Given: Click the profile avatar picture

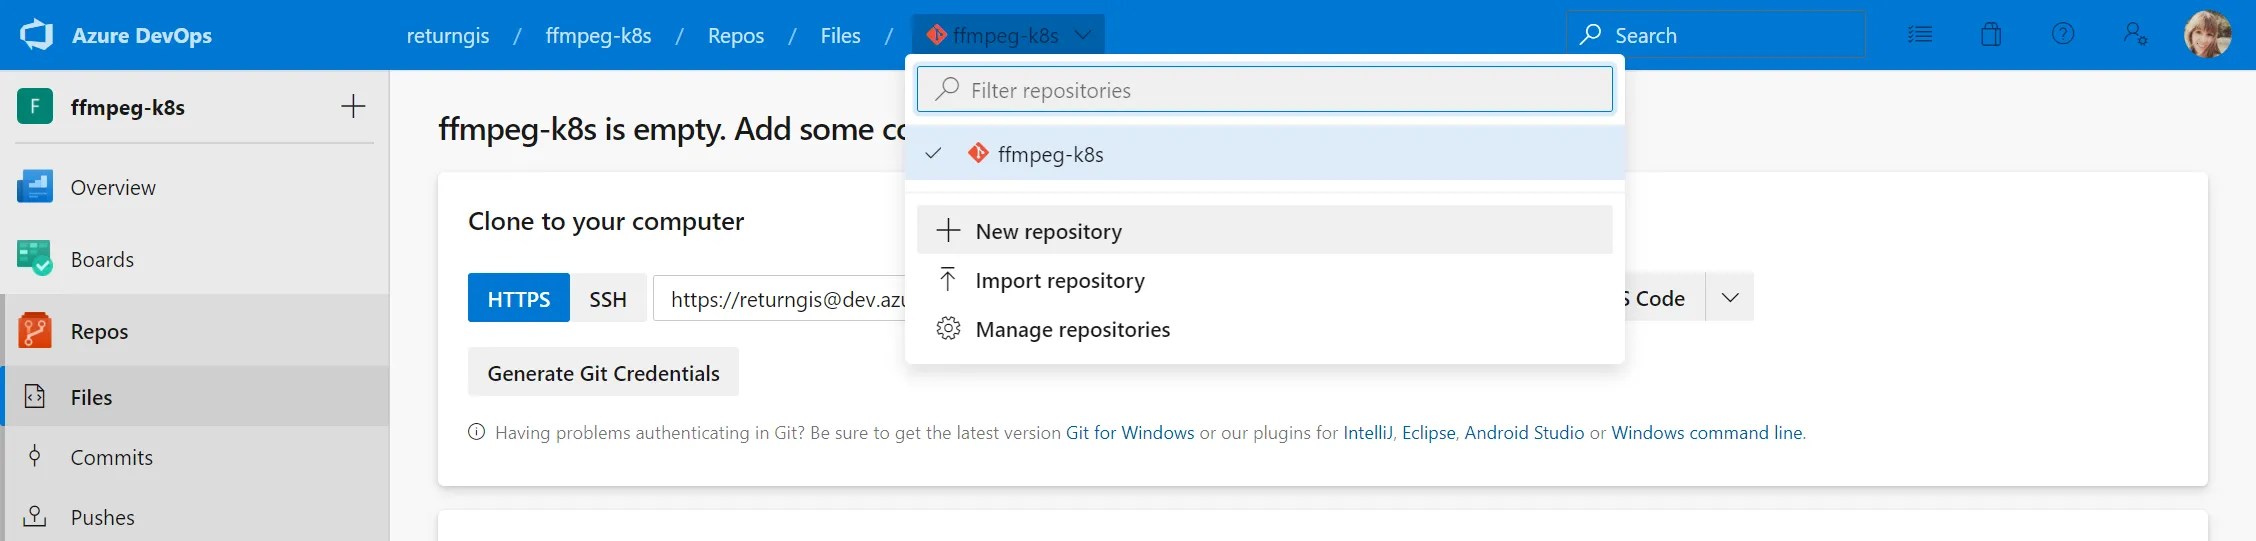Looking at the screenshot, I should (x=2208, y=35).
